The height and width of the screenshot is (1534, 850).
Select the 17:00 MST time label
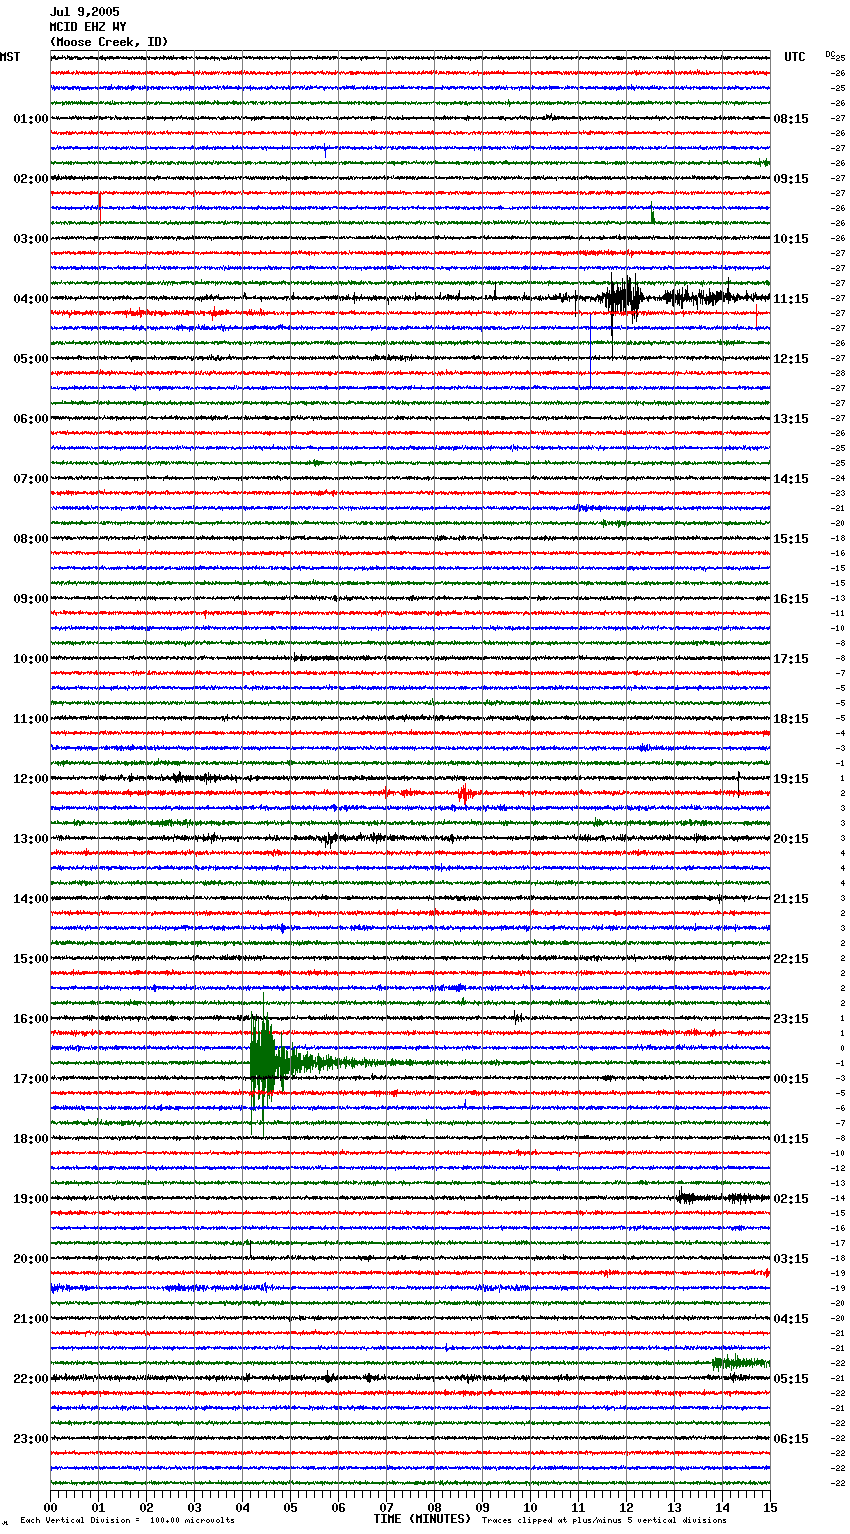31,1079
